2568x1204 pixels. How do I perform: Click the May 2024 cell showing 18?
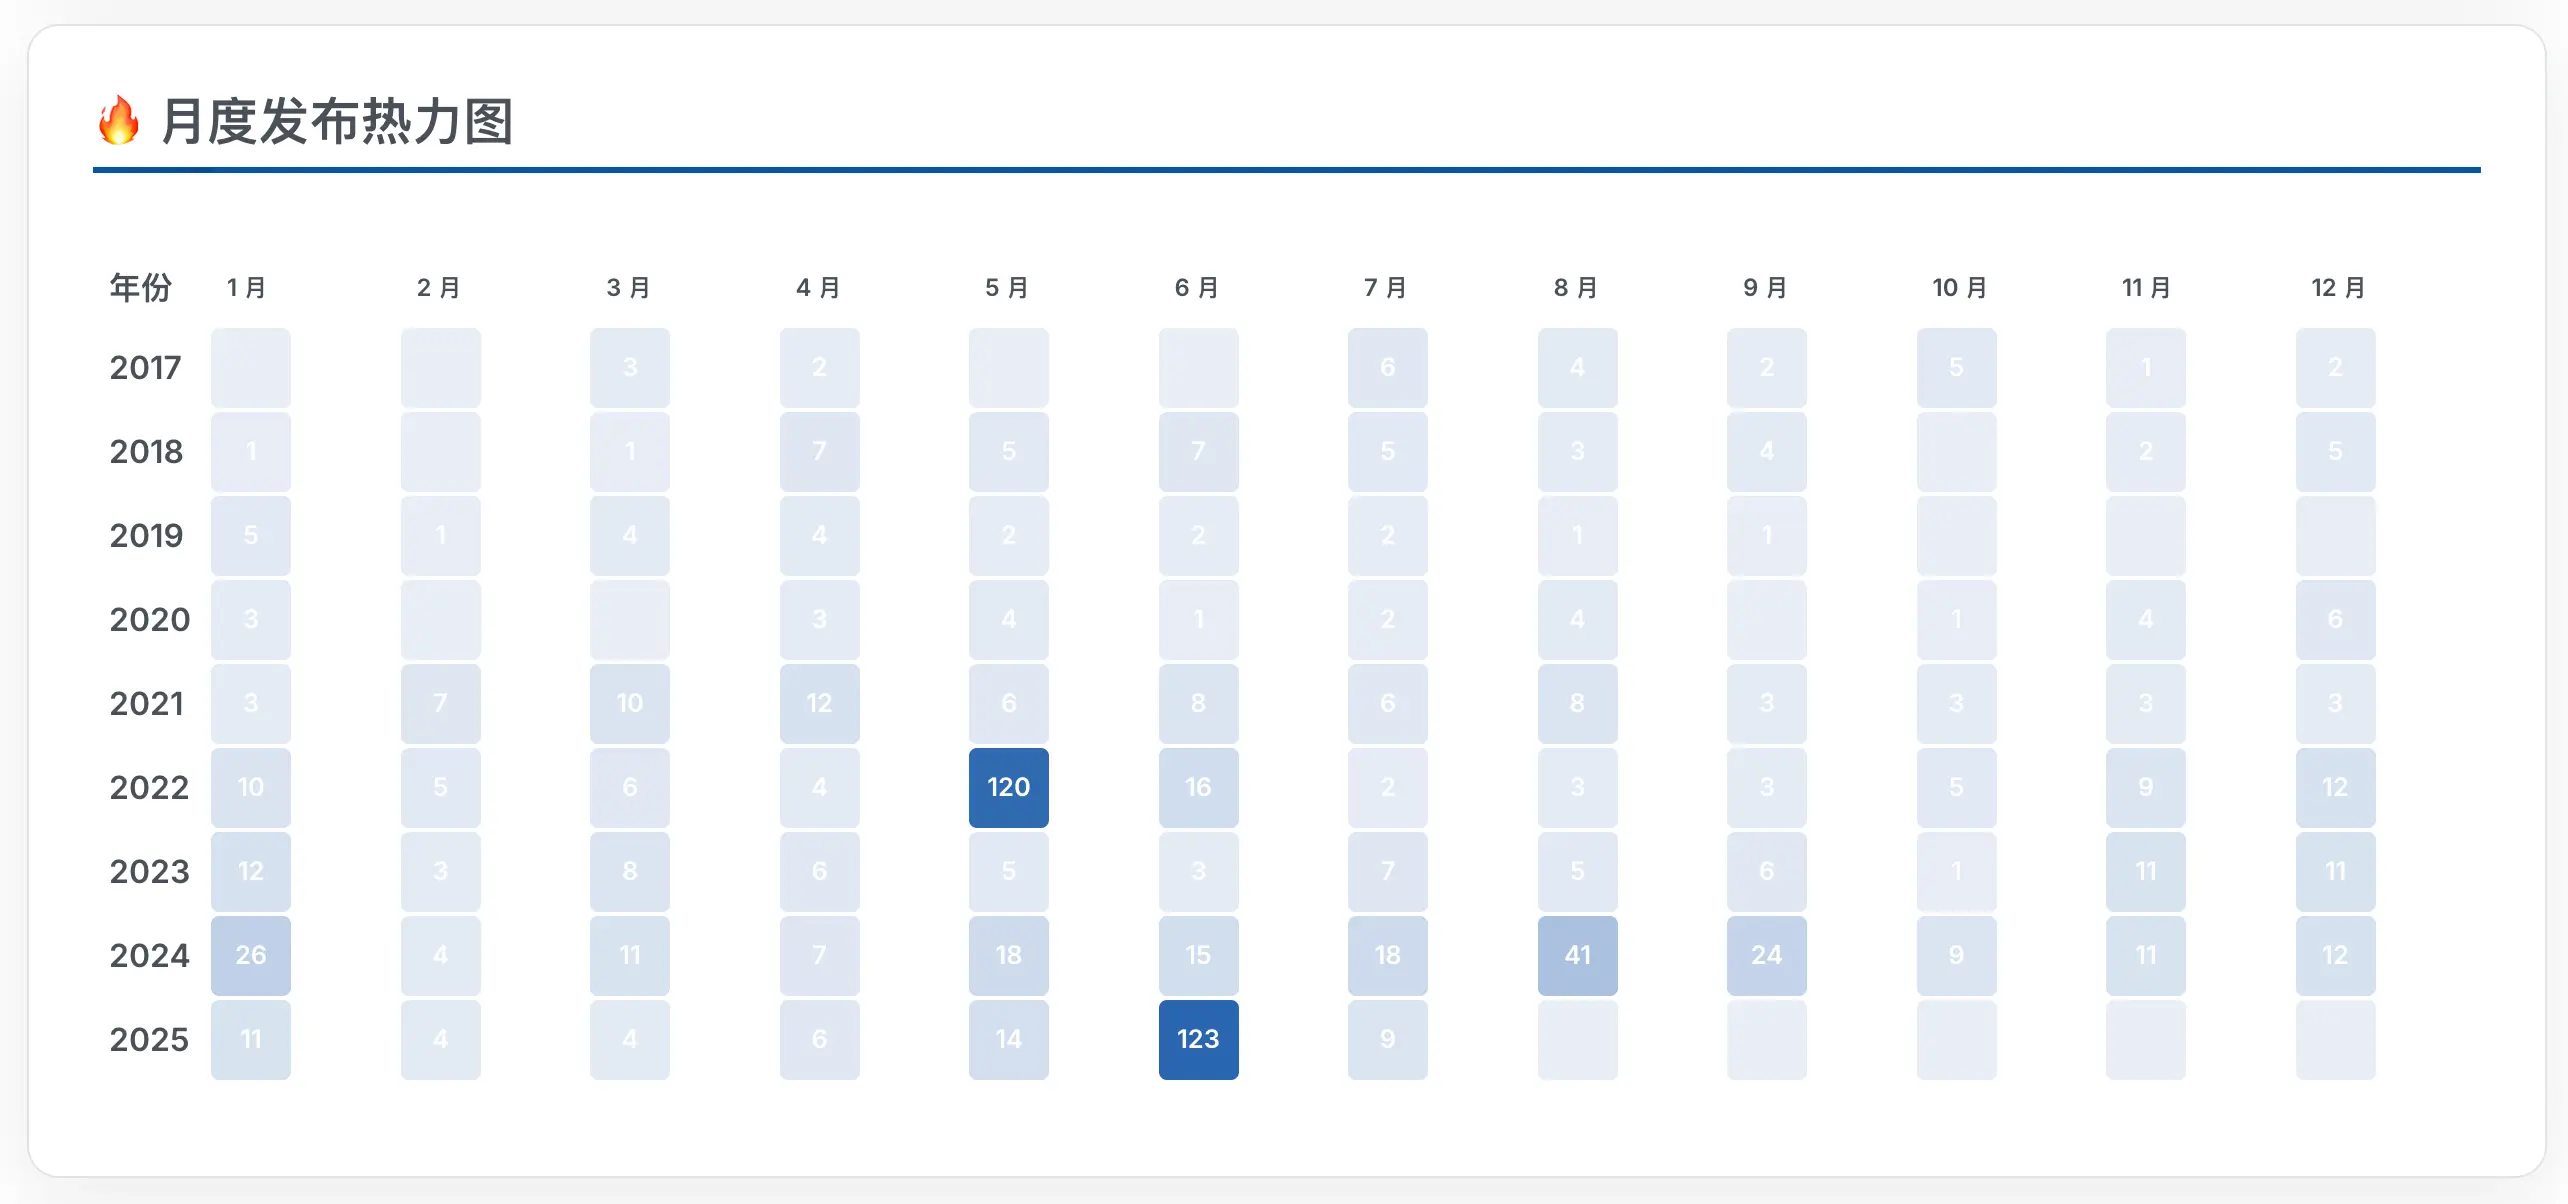pyautogui.click(x=1008, y=955)
